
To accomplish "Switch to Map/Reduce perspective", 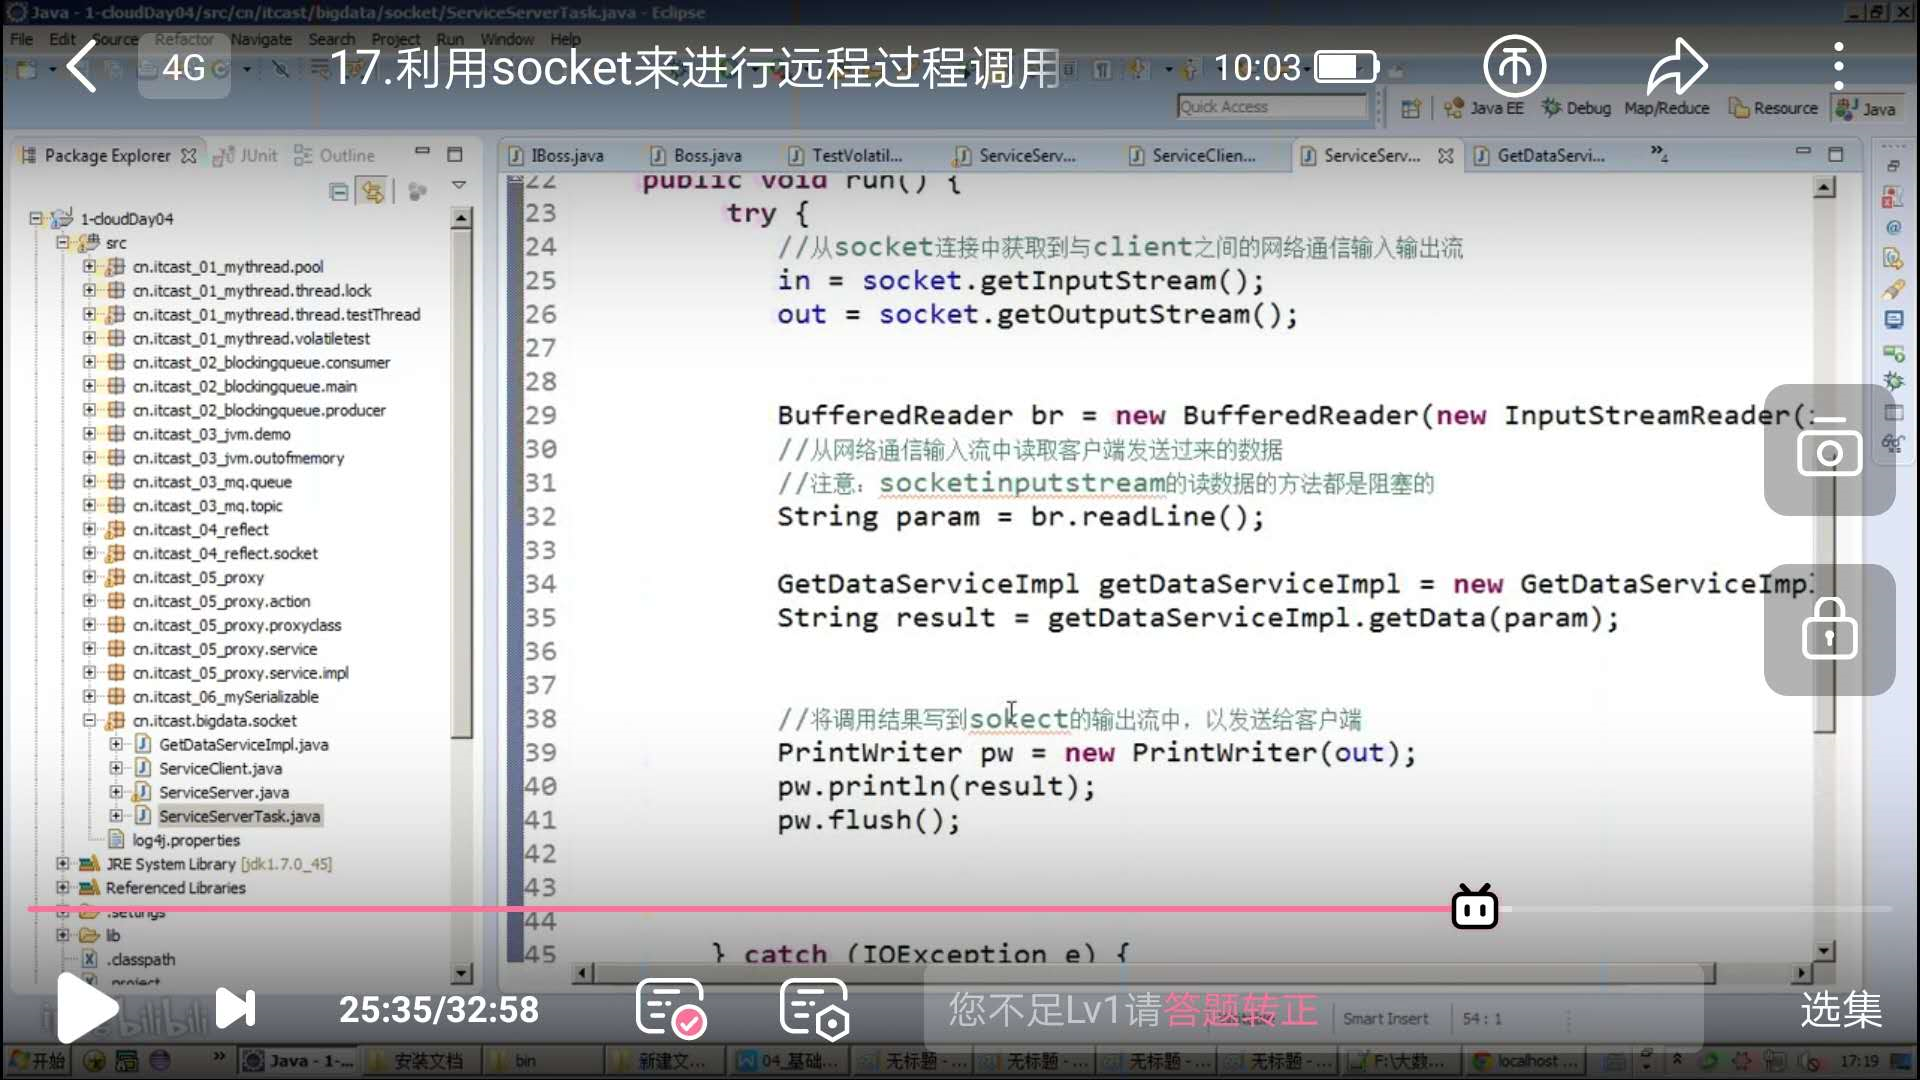I will [1666, 108].
